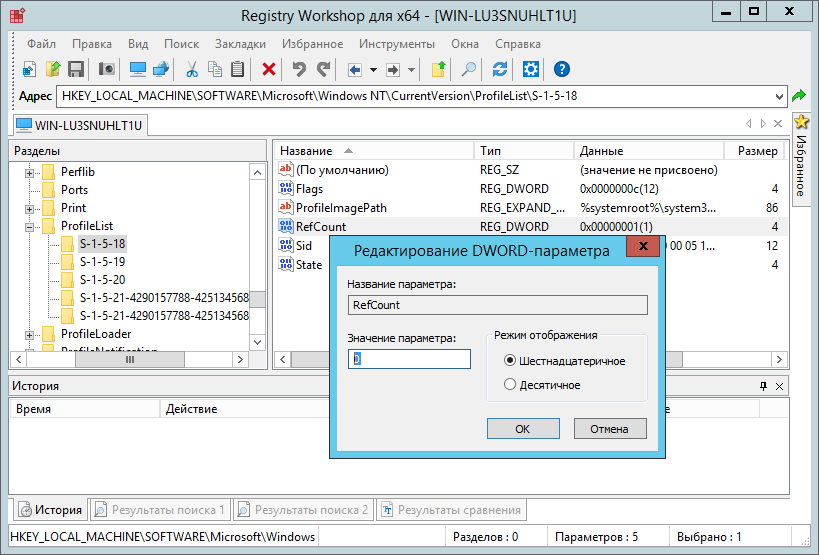Open the forward history dropdown arrow
The width and height of the screenshot is (819, 555).
411,69
